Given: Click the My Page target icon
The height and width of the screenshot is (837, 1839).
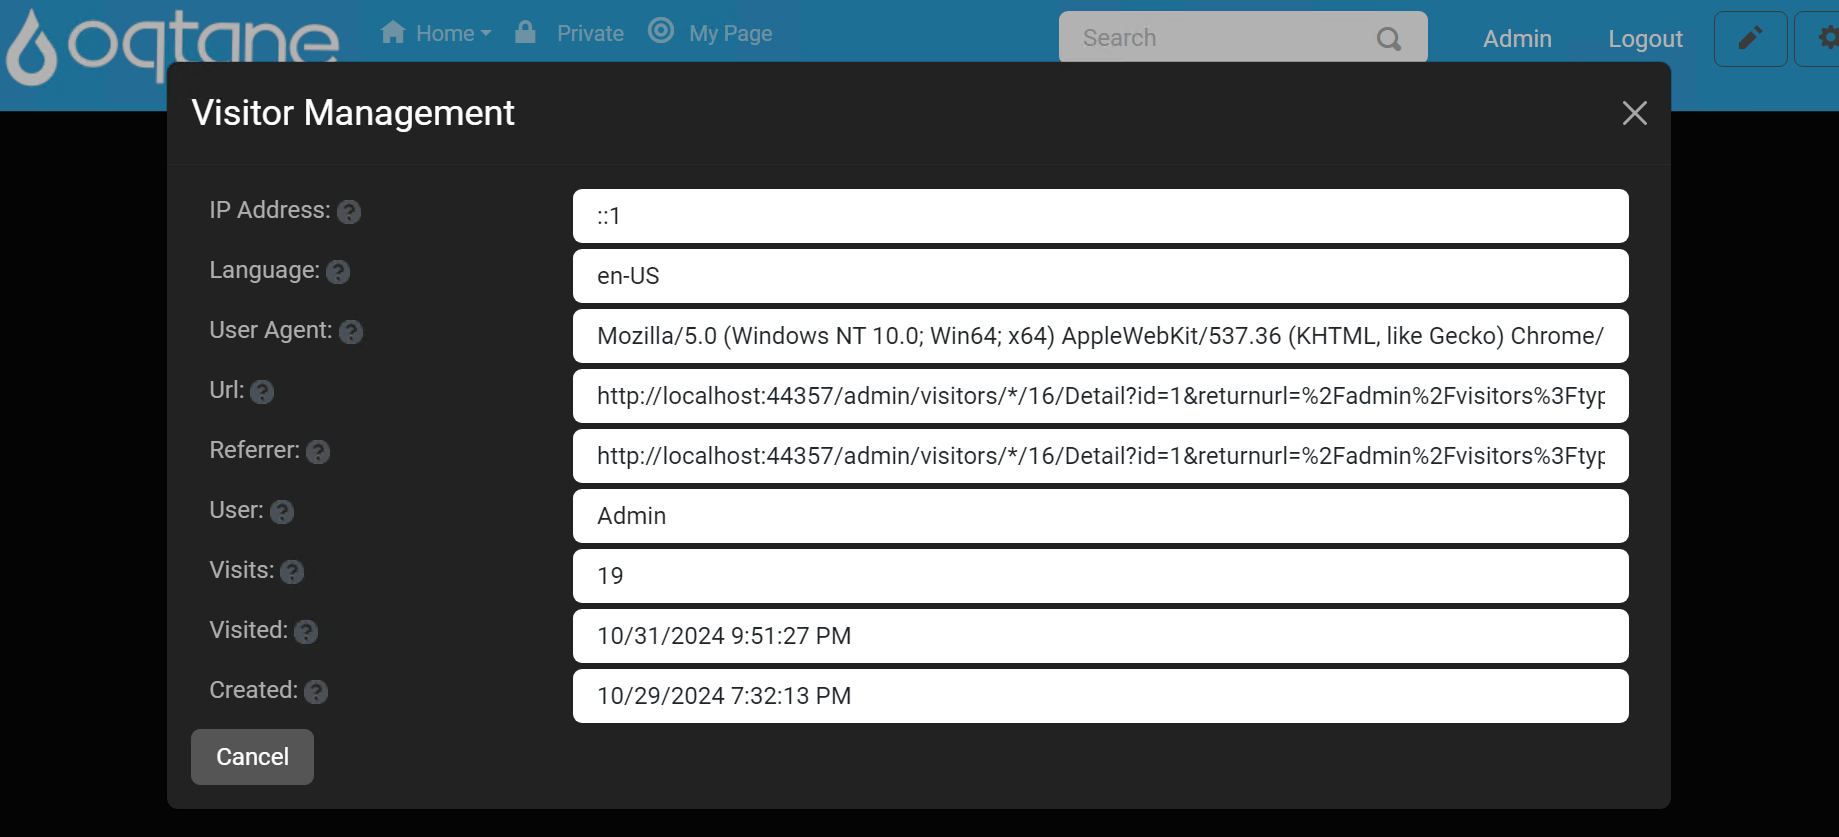Looking at the screenshot, I should [x=661, y=31].
